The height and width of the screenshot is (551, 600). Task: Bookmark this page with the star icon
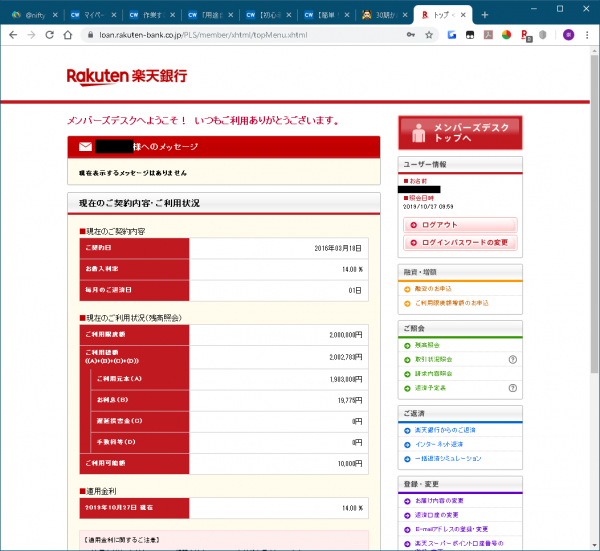tap(429, 35)
